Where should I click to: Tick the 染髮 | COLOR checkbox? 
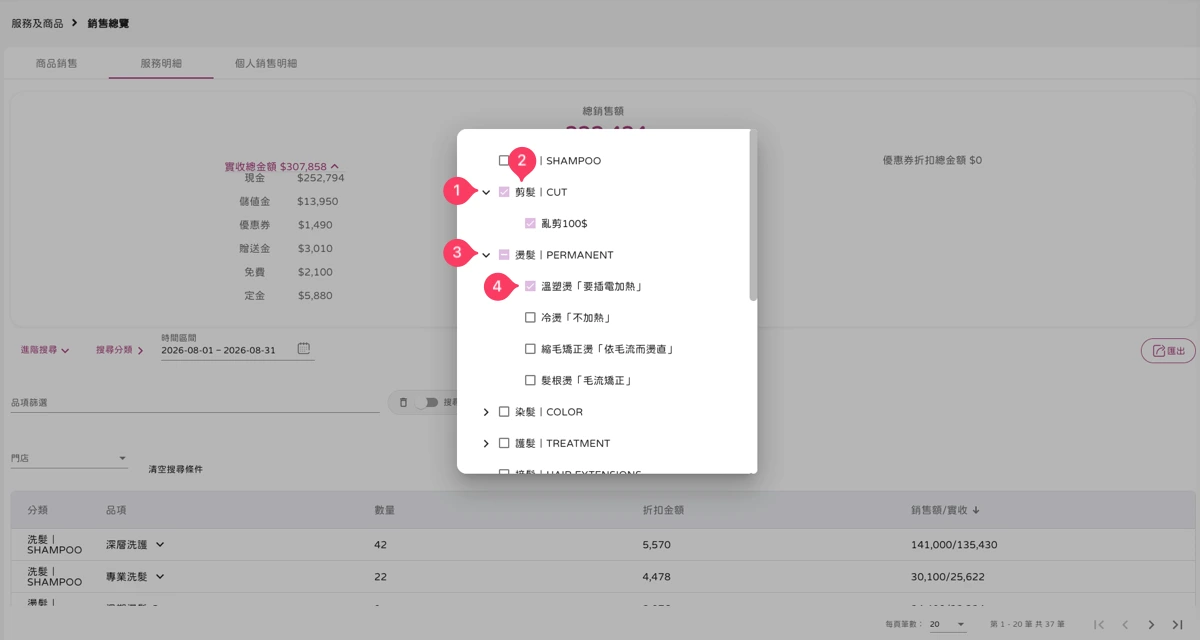point(504,412)
